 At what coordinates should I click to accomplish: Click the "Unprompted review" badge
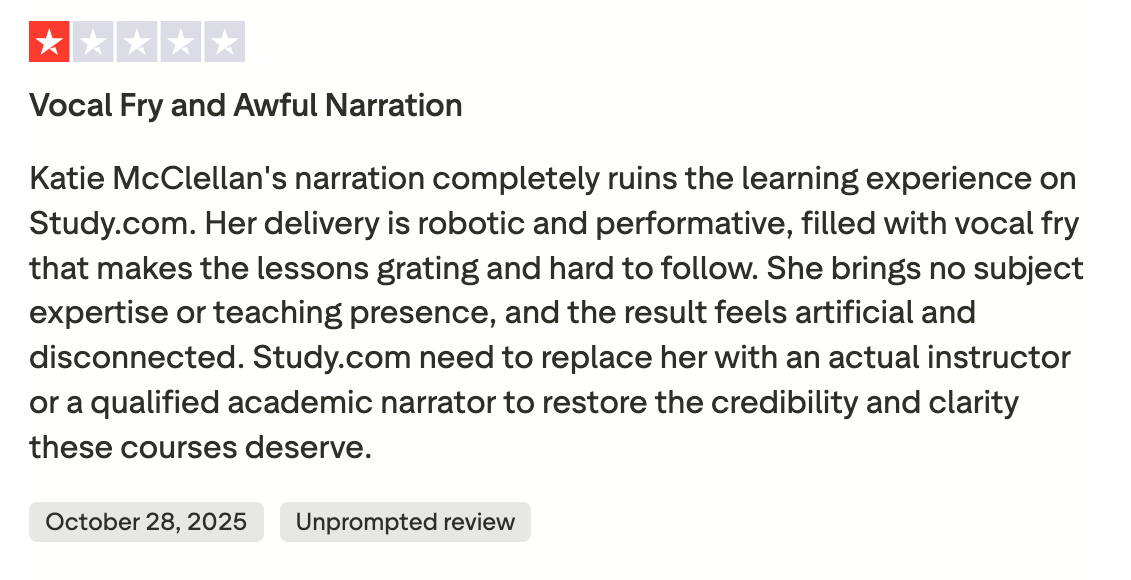[405, 522]
